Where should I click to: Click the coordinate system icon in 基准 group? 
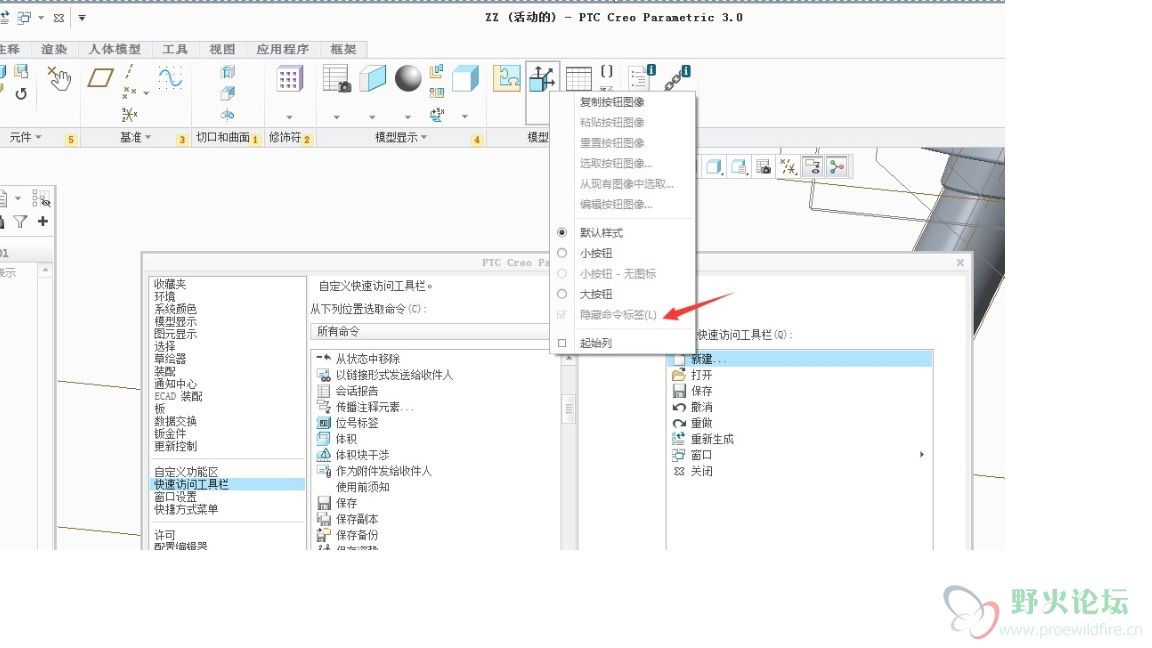coord(129,114)
